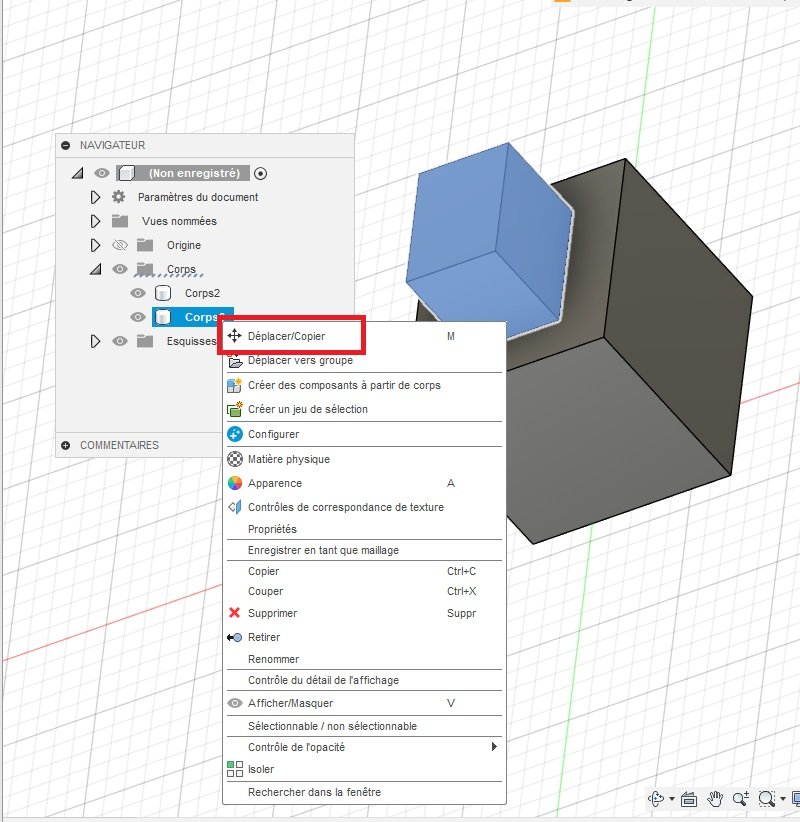Choose Enregistrer en tant que maillage

click(364, 550)
